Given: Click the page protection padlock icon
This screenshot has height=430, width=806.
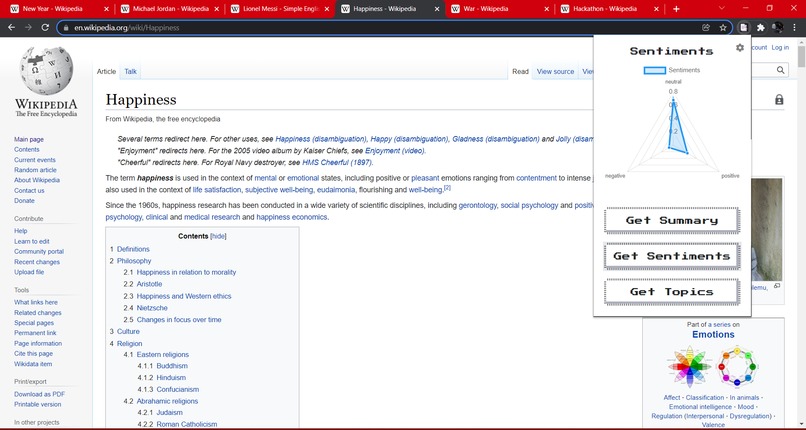Looking at the screenshot, I should click(x=779, y=100).
